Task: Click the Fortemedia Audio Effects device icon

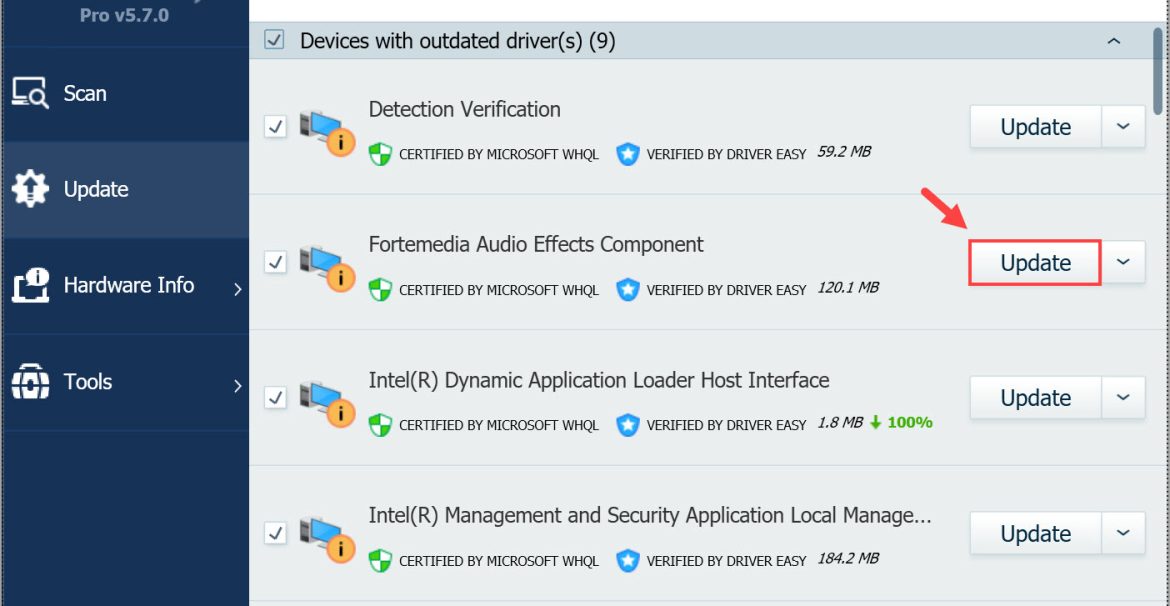Action: click(x=326, y=269)
